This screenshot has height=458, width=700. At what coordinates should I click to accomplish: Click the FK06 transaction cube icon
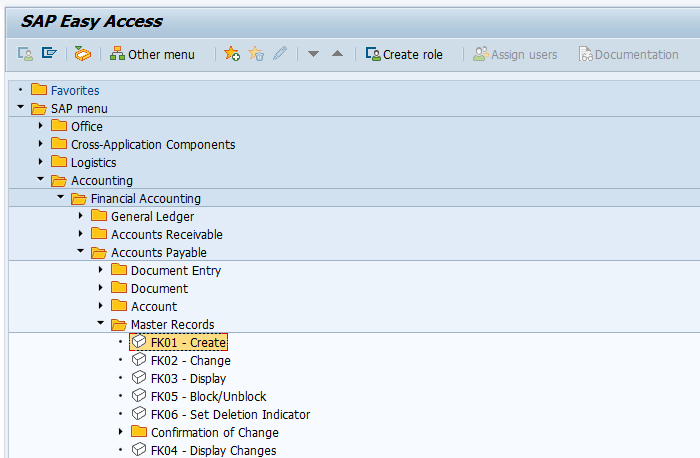(x=139, y=413)
